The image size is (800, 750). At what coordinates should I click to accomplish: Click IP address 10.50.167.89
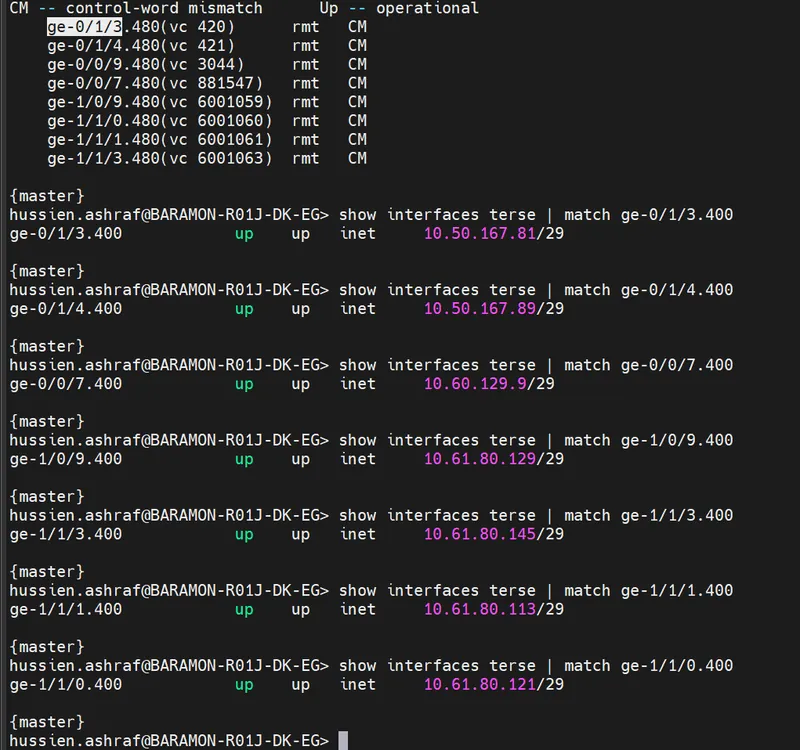(480, 309)
